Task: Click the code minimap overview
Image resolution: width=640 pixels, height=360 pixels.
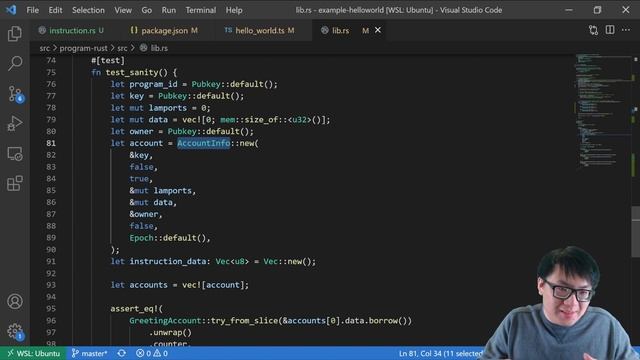Action: [602, 110]
